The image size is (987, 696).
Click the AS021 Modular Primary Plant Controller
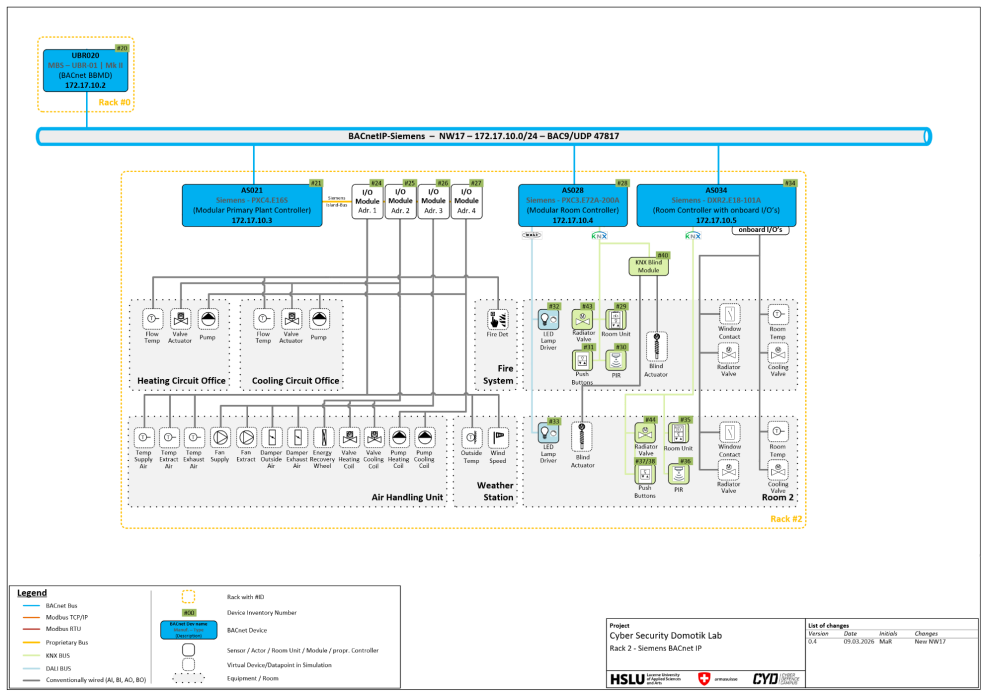252,205
